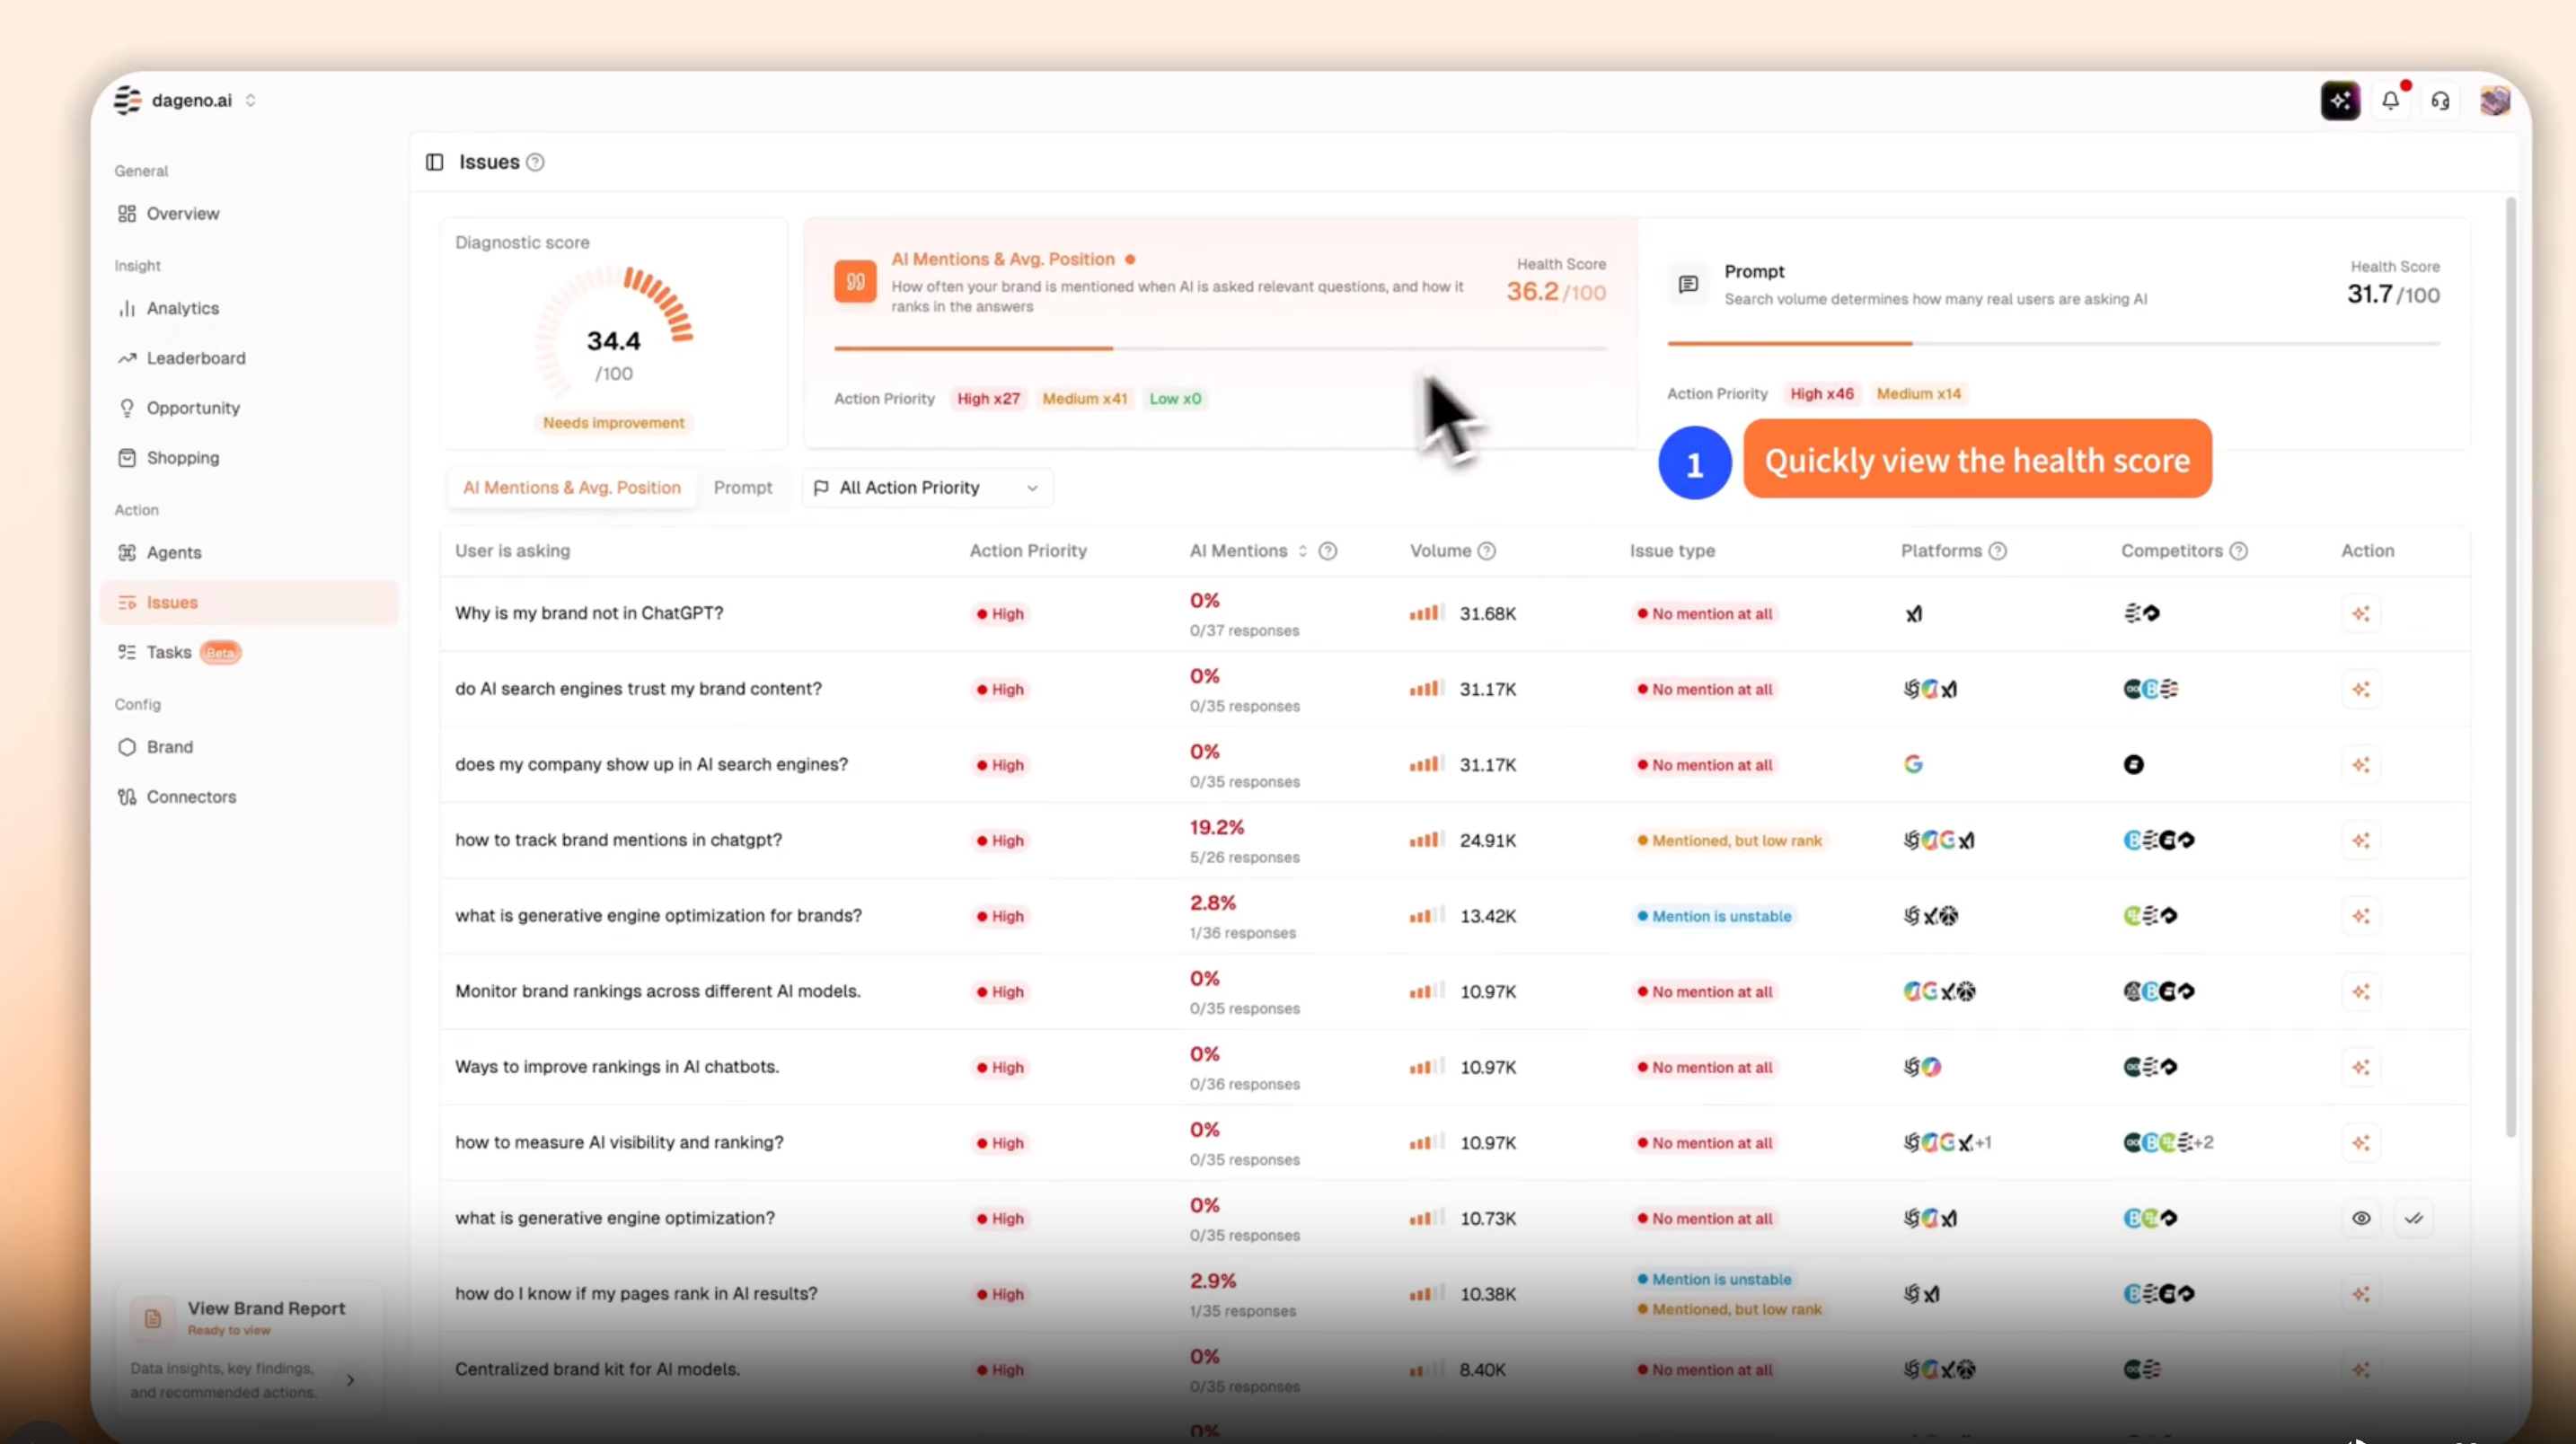
Task: Open Brand config page
Action: pyautogui.click(x=248, y=747)
